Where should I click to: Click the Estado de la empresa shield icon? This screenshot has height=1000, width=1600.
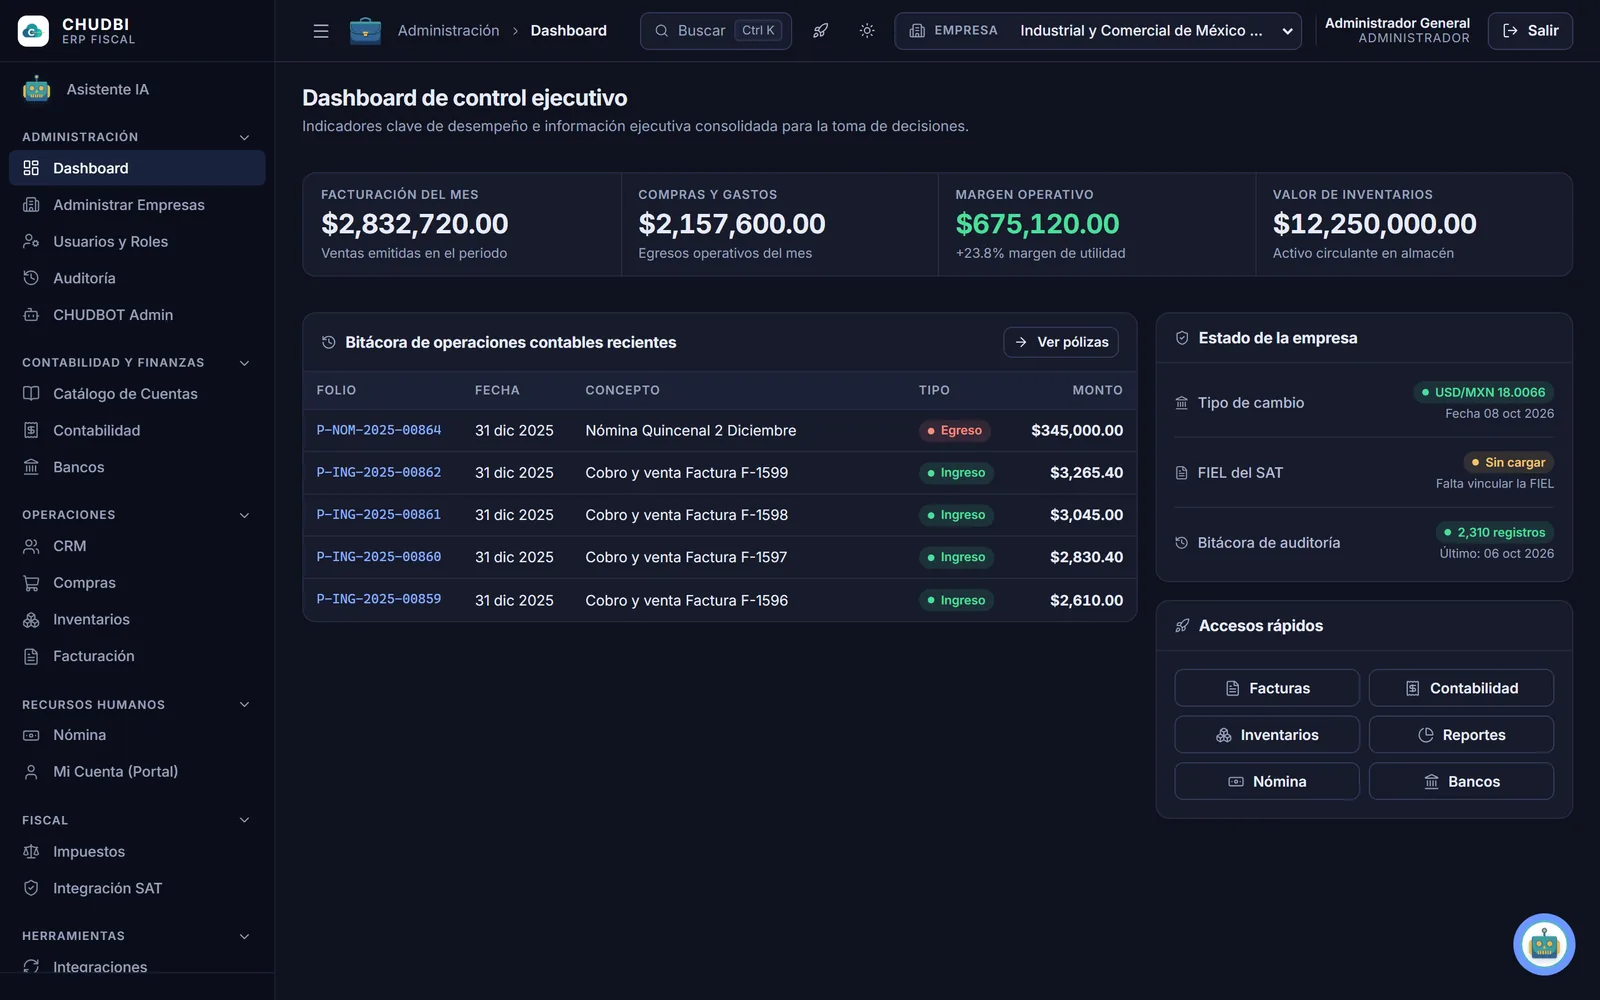(x=1181, y=338)
